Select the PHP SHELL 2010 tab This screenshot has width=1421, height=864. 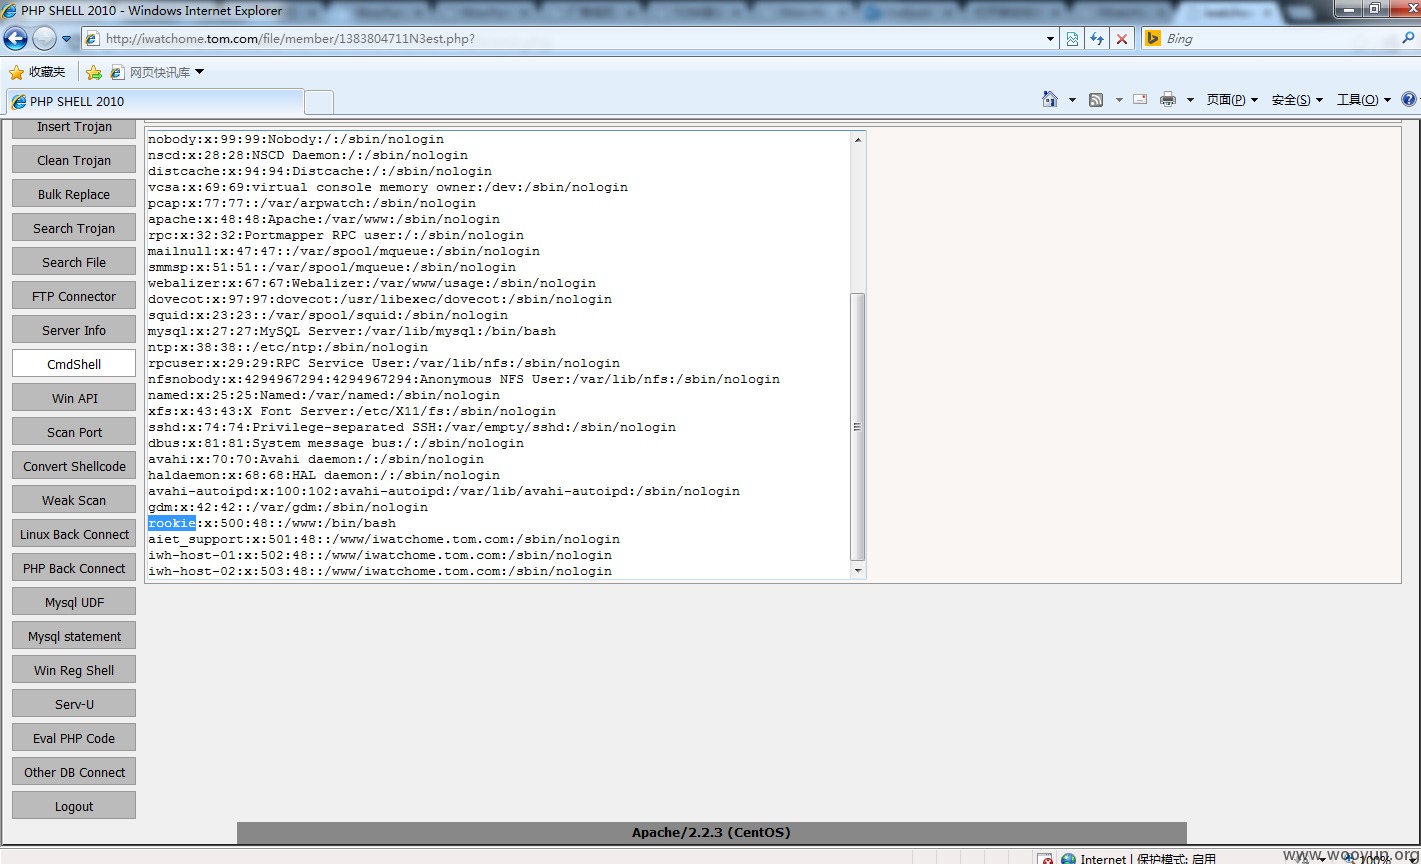pyautogui.click(x=154, y=101)
